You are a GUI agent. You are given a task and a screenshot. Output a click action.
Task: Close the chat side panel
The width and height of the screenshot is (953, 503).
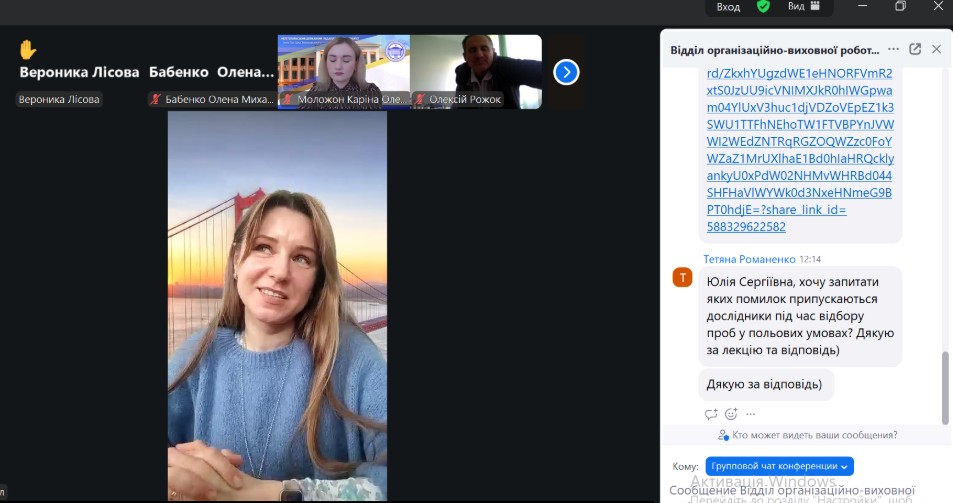point(936,49)
